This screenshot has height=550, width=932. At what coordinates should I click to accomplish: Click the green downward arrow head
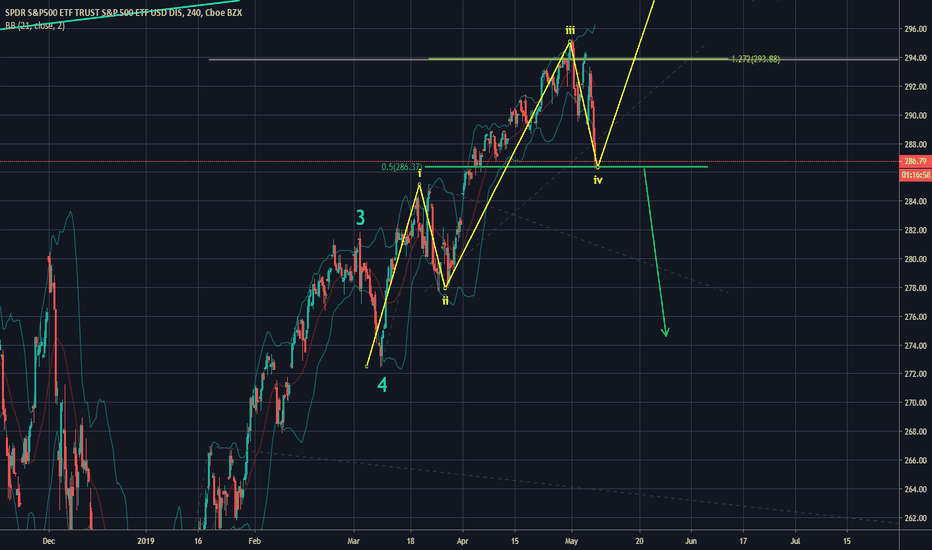(665, 332)
